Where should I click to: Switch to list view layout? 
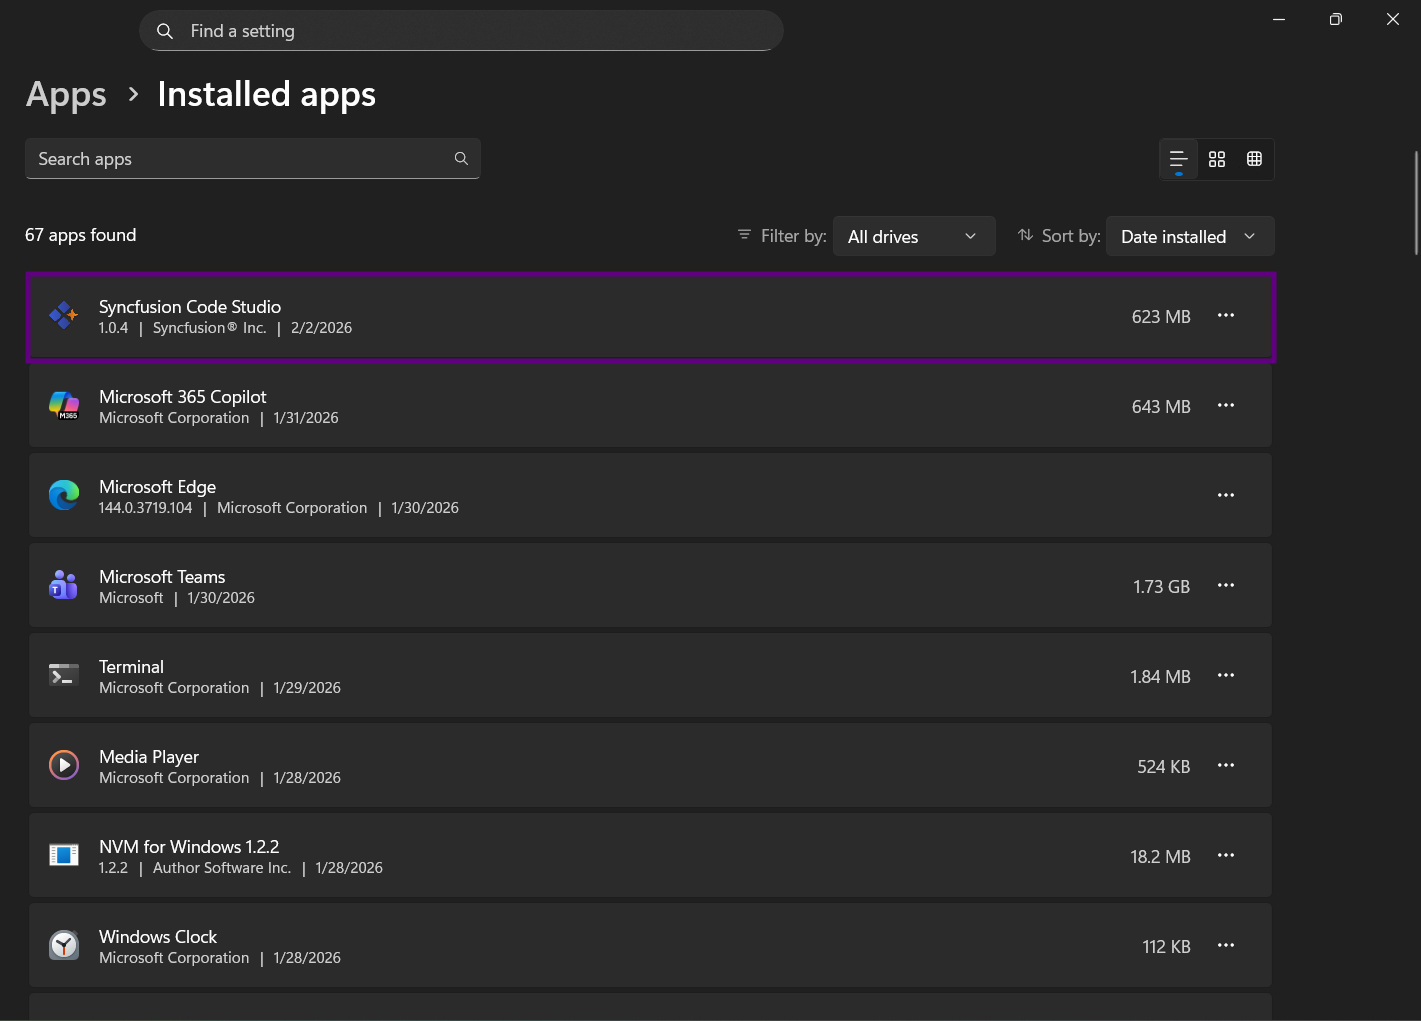click(x=1179, y=159)
